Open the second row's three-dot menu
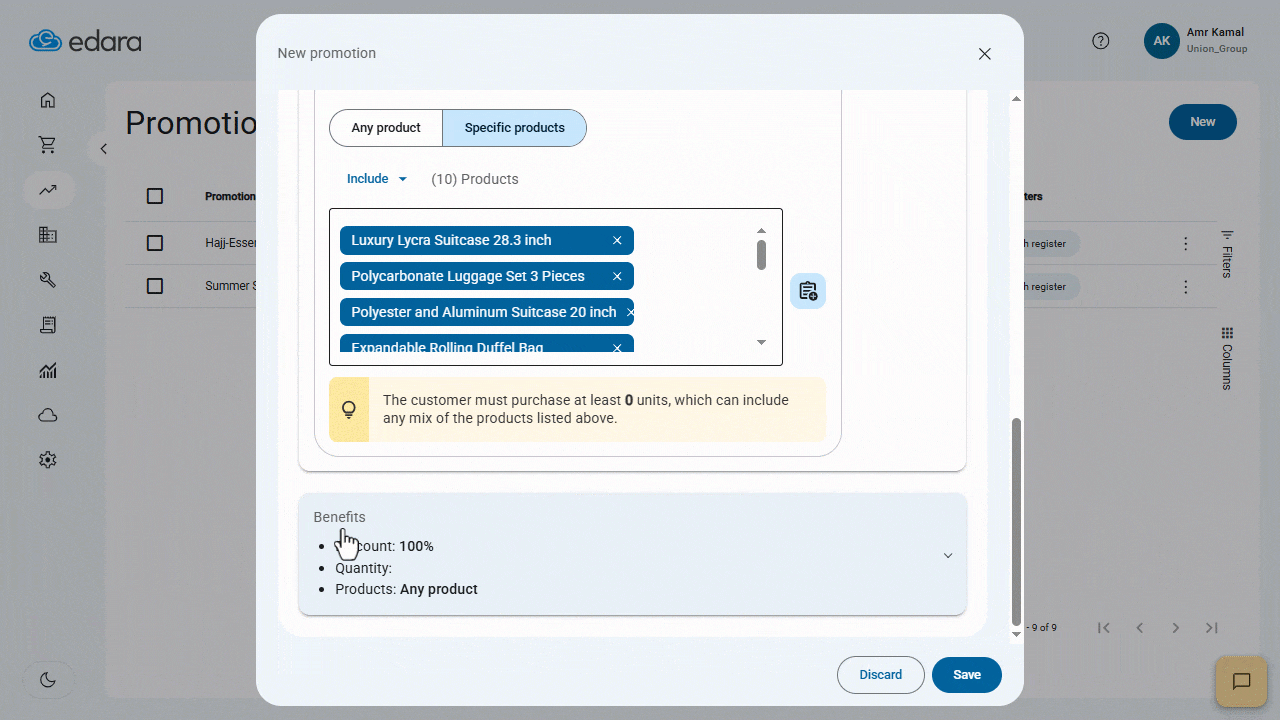1280x720 pixels. click(x=1186, y=287)
